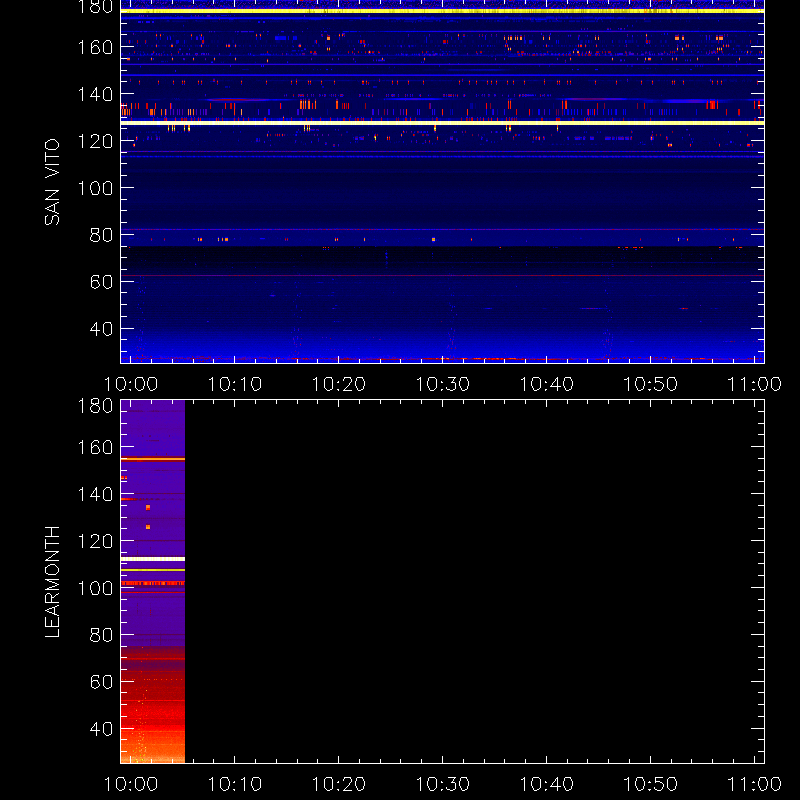
Task: Click the Learmonth spectrogram data strip
Action: [153, 582]
